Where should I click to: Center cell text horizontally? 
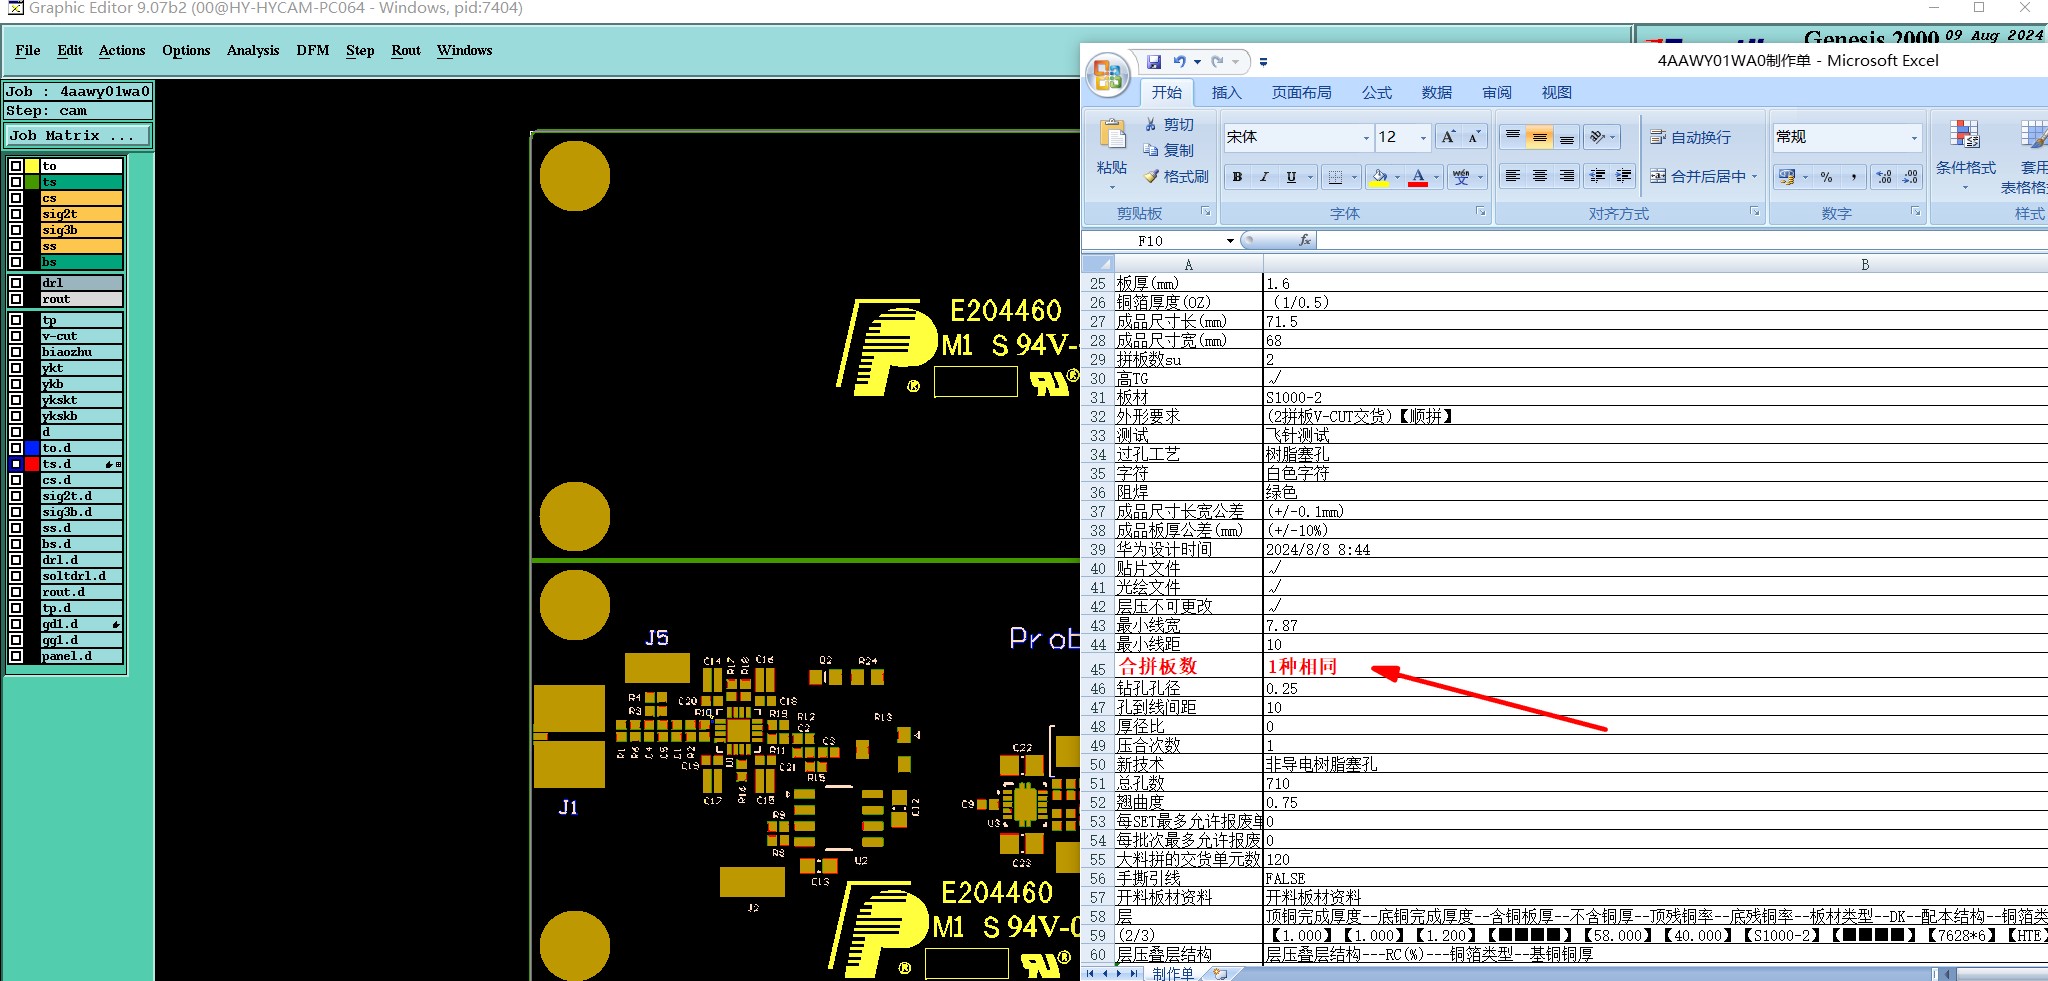(1540, 176)
